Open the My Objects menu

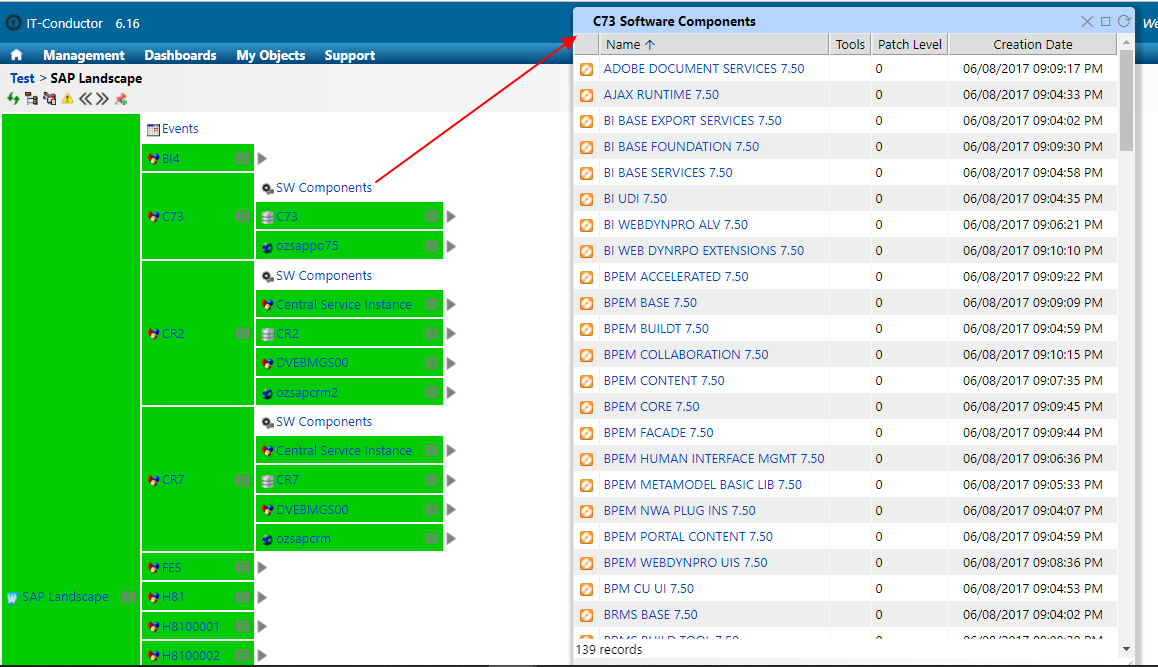click(x=270, y=56)
